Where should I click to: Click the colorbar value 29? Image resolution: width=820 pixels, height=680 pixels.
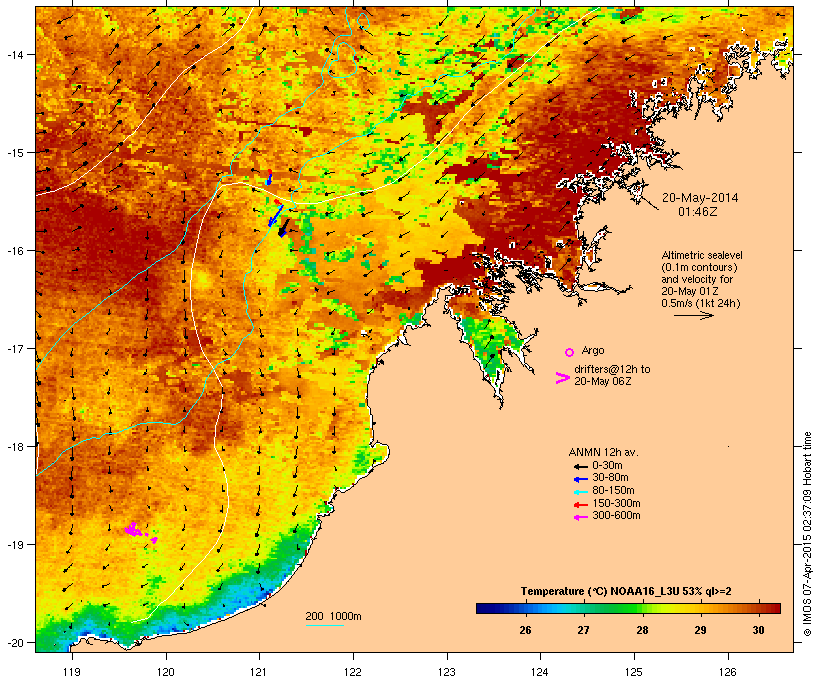coord(700,630)
